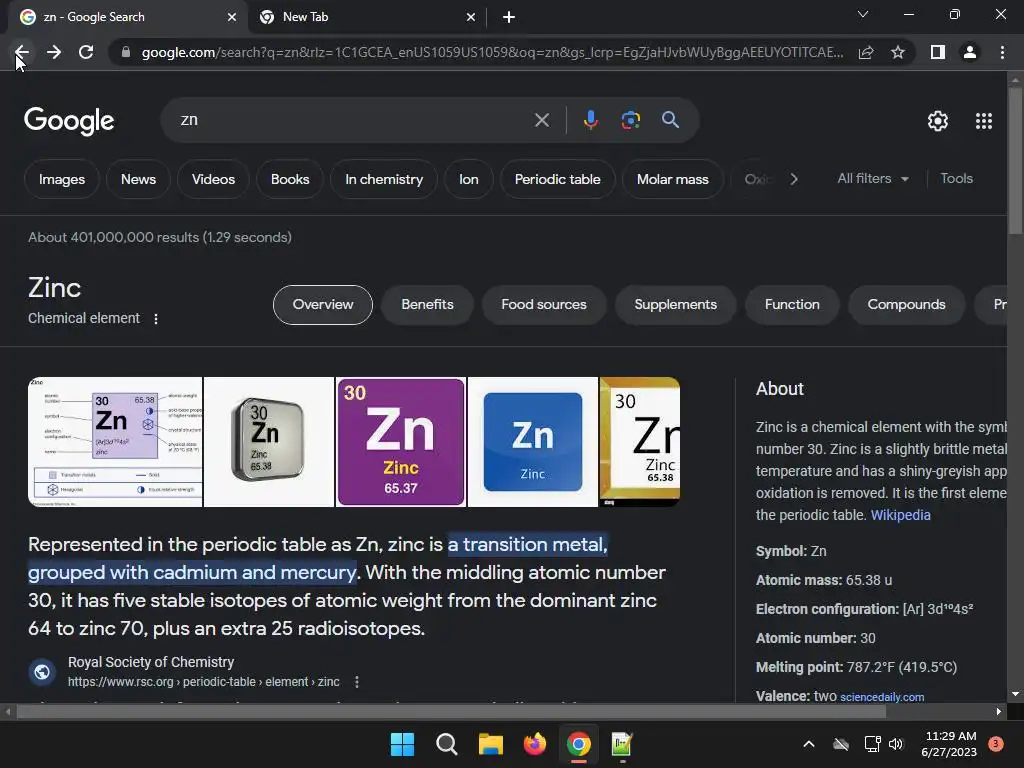Open Google apps grid
The height and width of the screenshot is (768, 1024).
click(x=984, y=121)
